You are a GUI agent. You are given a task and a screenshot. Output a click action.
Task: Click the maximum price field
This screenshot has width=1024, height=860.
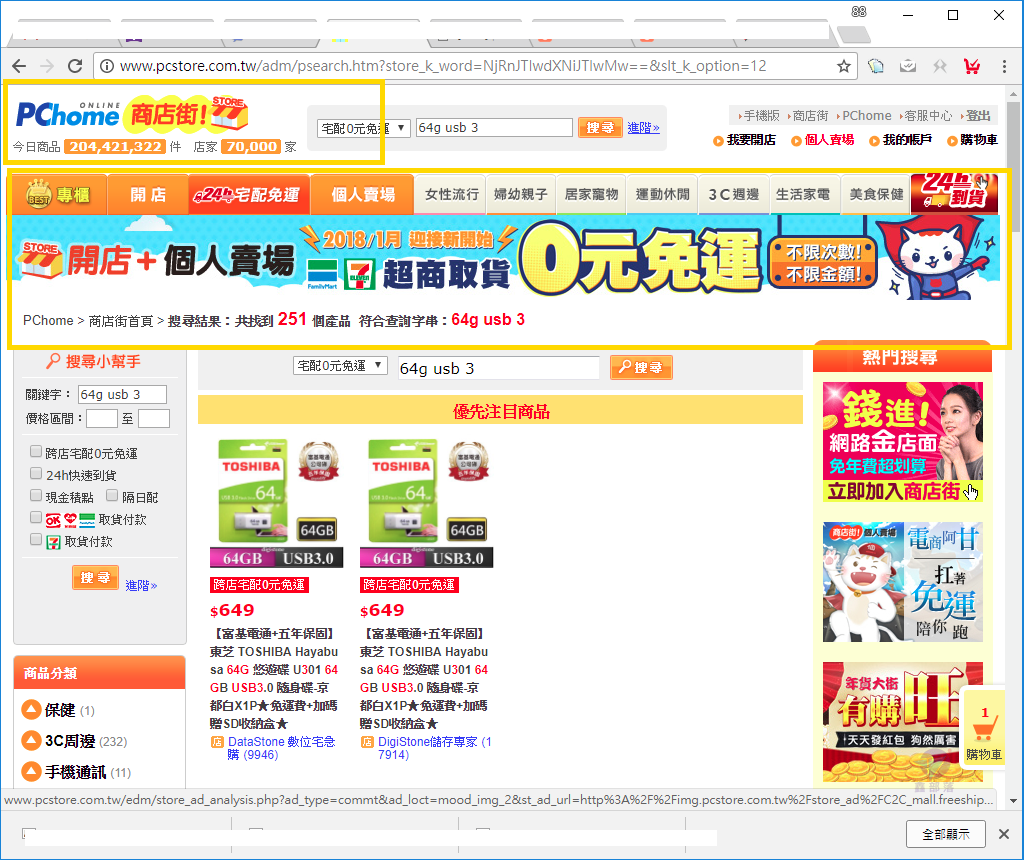(154, 419)
